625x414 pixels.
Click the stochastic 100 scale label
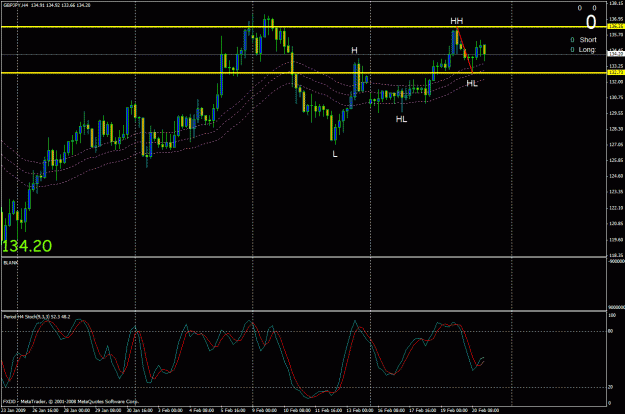pos(612,315)
